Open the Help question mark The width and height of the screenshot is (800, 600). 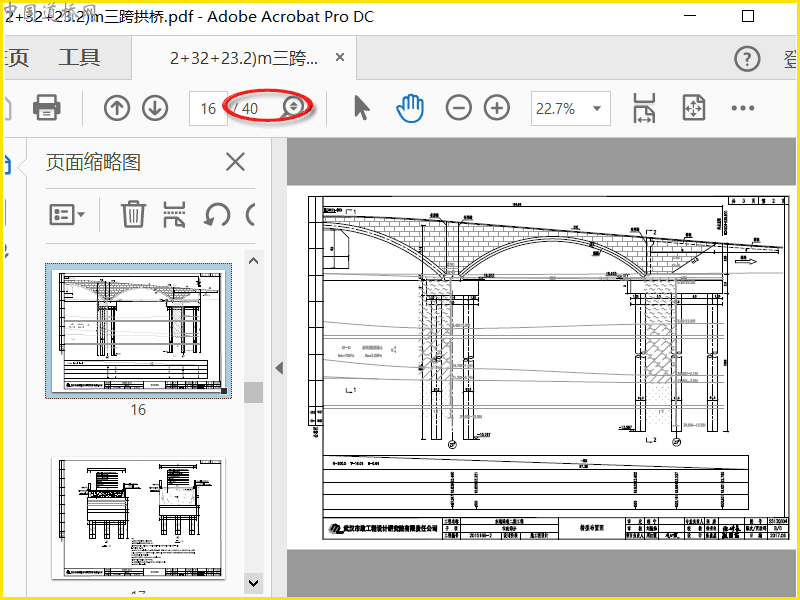[747, 59]
